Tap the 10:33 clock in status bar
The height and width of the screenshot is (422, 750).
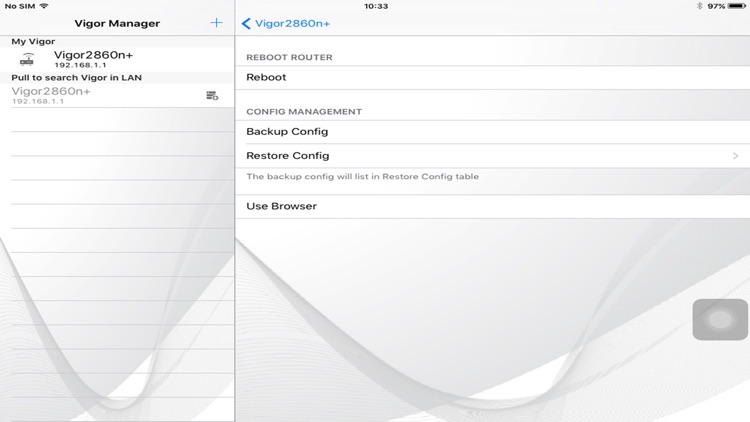376,6
